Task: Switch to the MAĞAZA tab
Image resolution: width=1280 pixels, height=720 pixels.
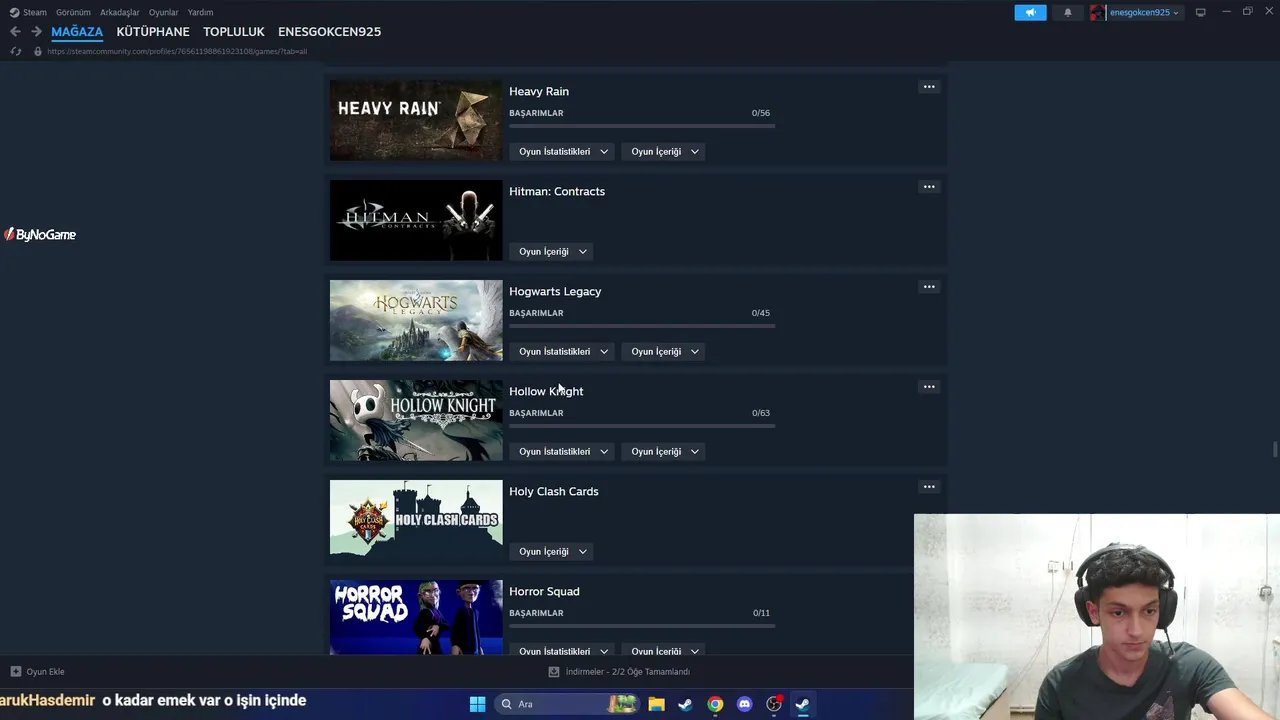Action: (77, 31)
